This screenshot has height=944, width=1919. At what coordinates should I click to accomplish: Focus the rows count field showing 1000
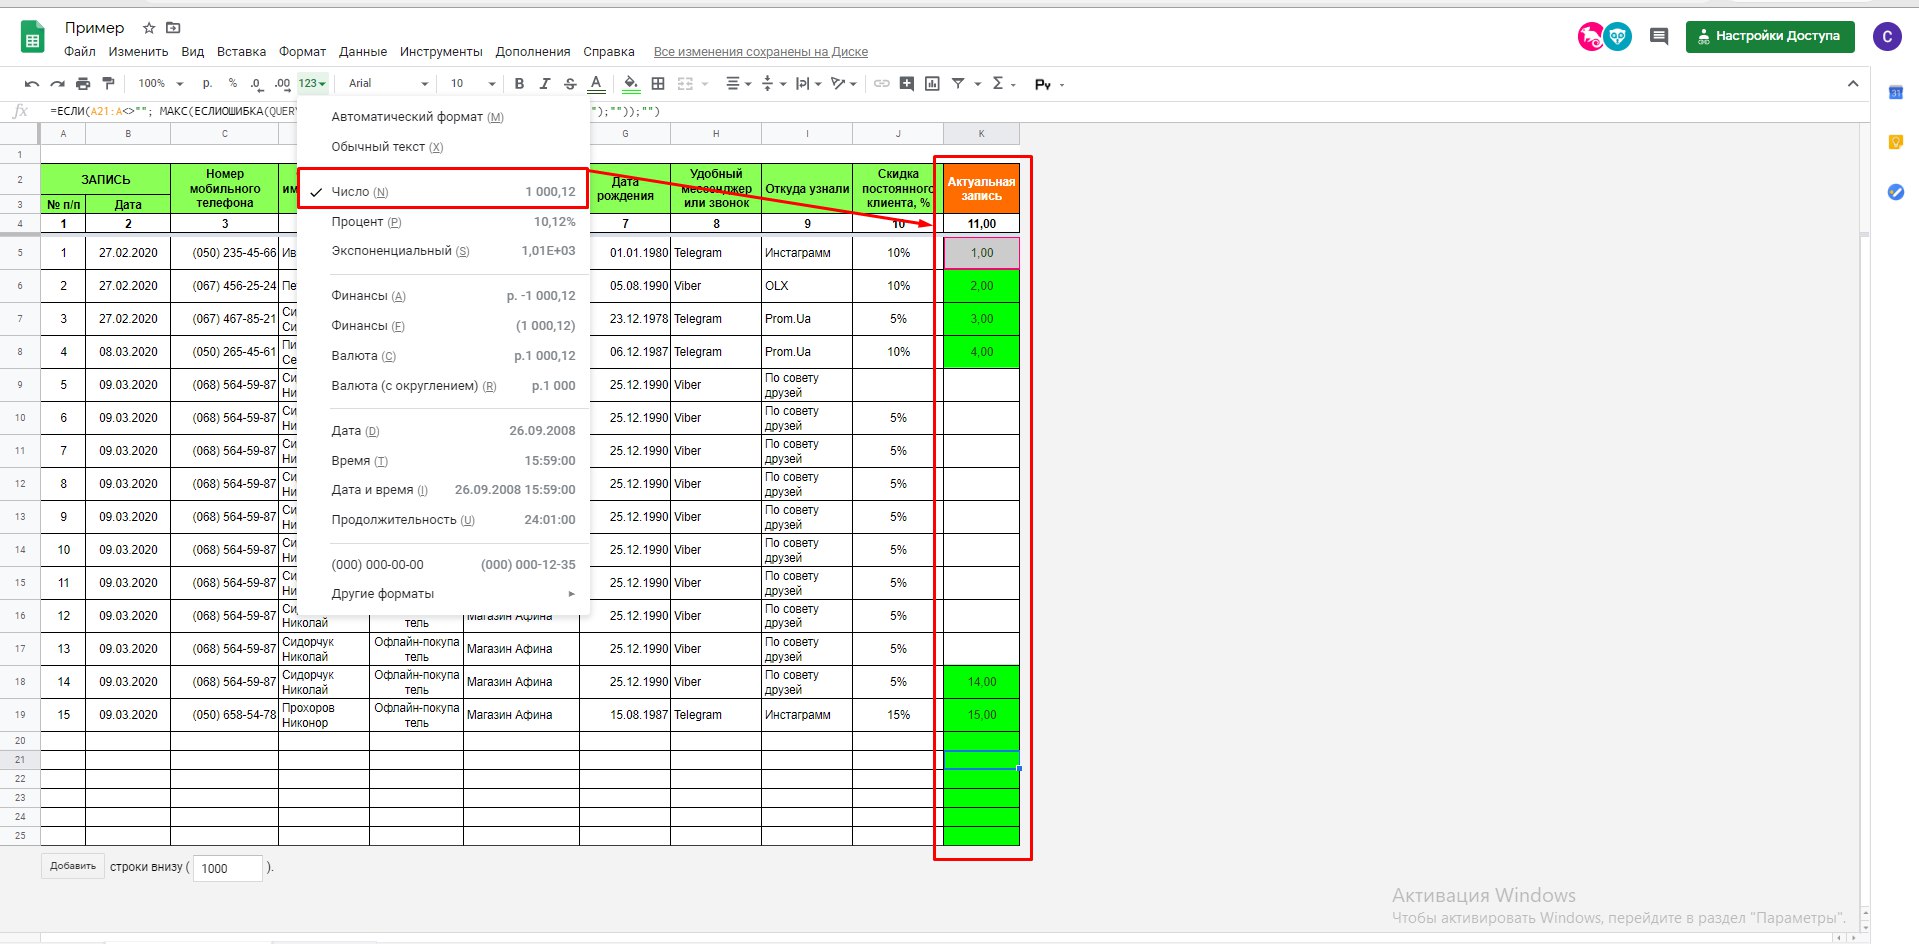pyautogui.click(x=227, y=868)
